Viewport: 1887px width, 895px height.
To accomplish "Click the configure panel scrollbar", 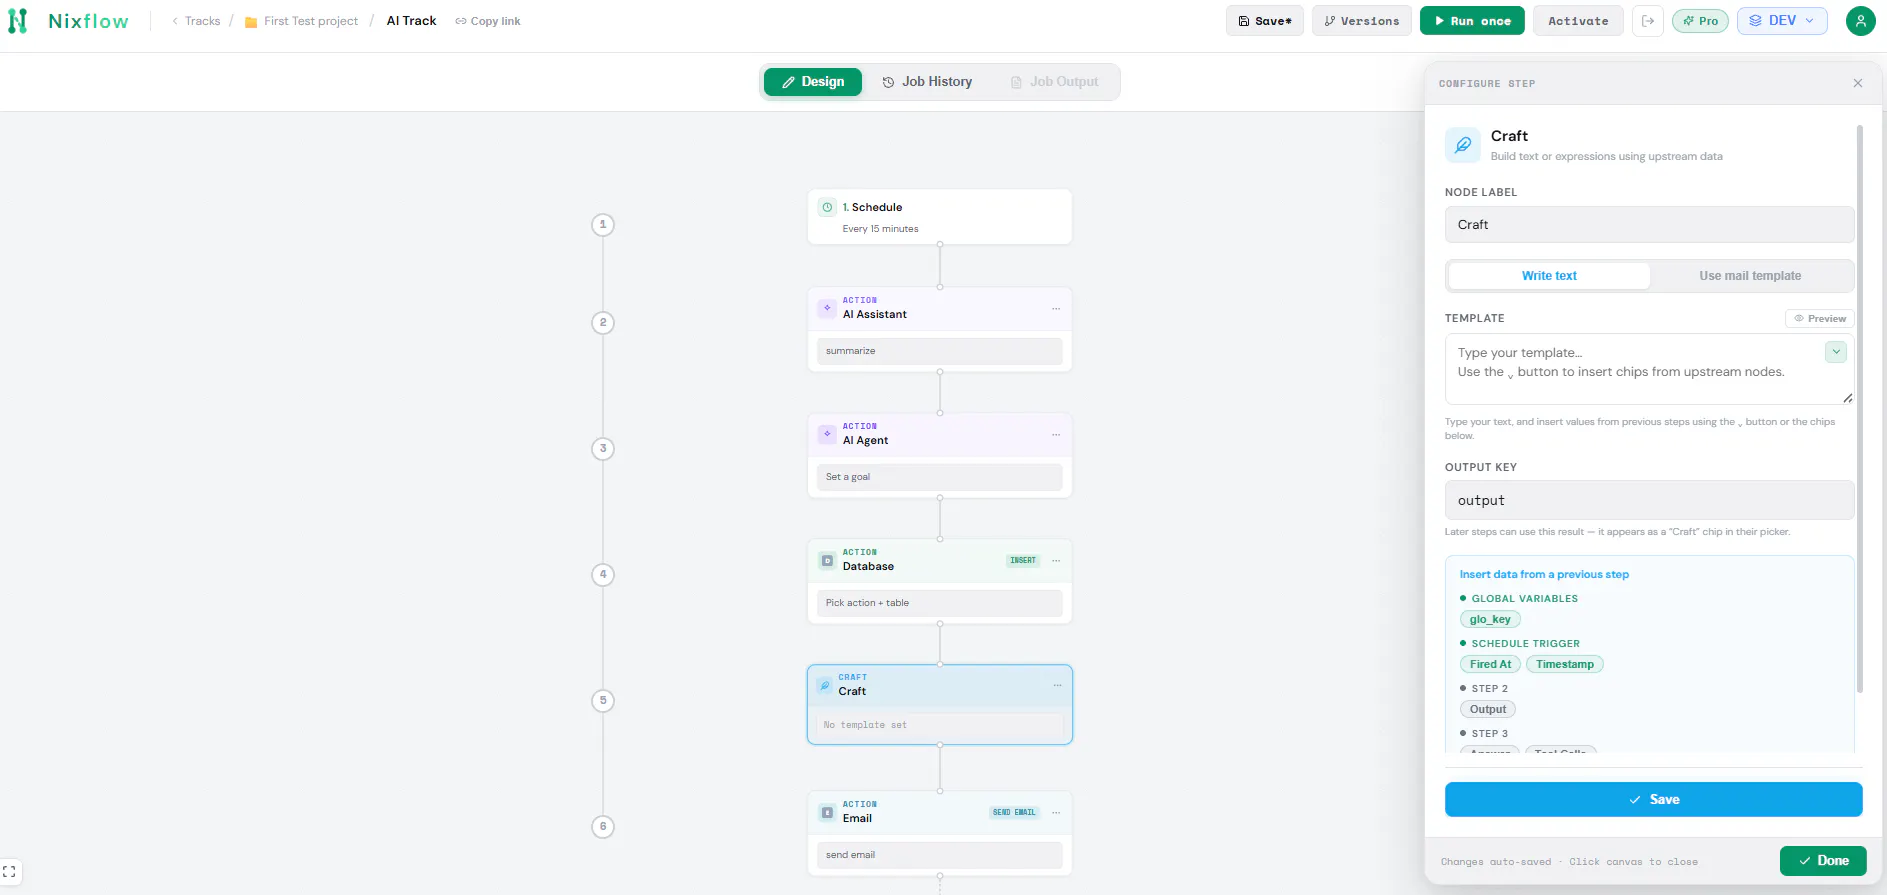I will pyautogui.click(x=1859, y=408).
